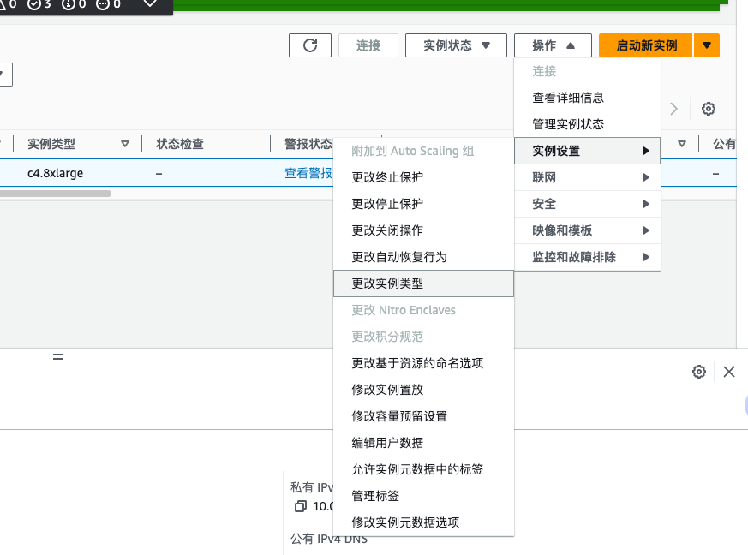Choose 更改终止保护 from submenu
The width and height of the screenshot is (748, 555).
tap(422, 178)
